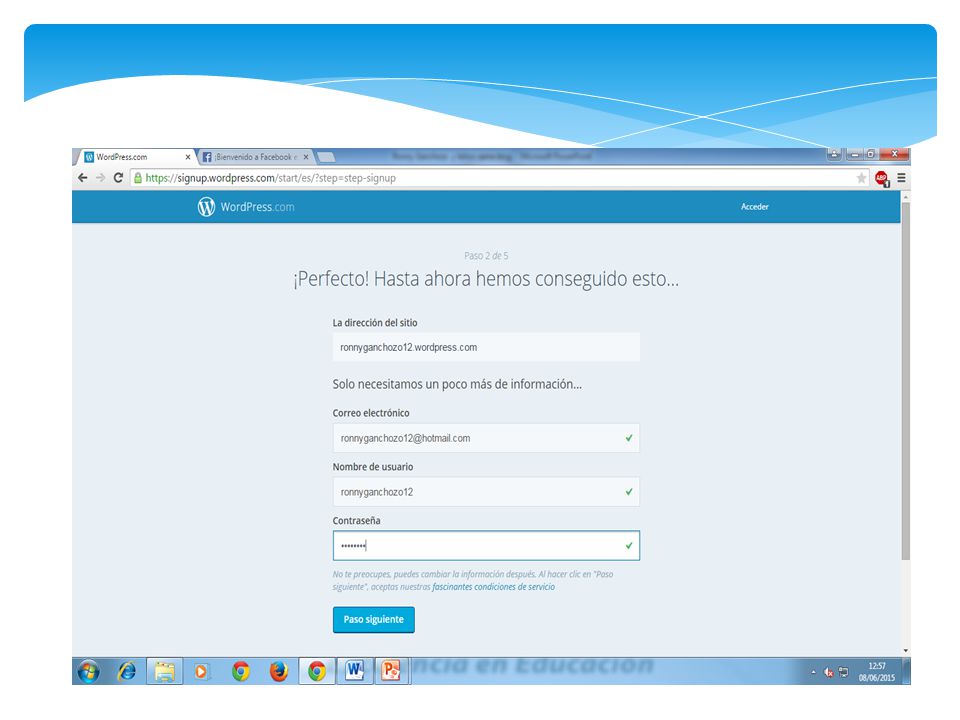960x720 pixels.
Task: Click the "Contraseña" label
Action: 356,521
